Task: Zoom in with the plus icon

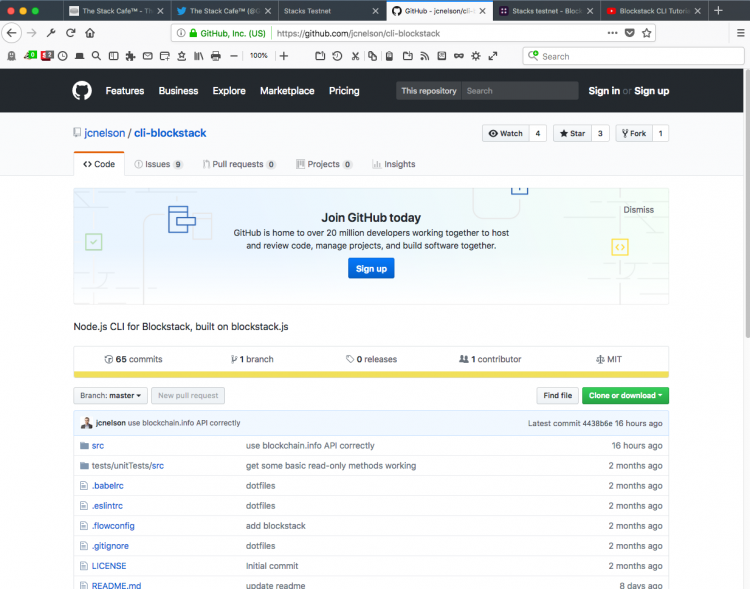Action: pyautogui.click(x=284, y=56)
